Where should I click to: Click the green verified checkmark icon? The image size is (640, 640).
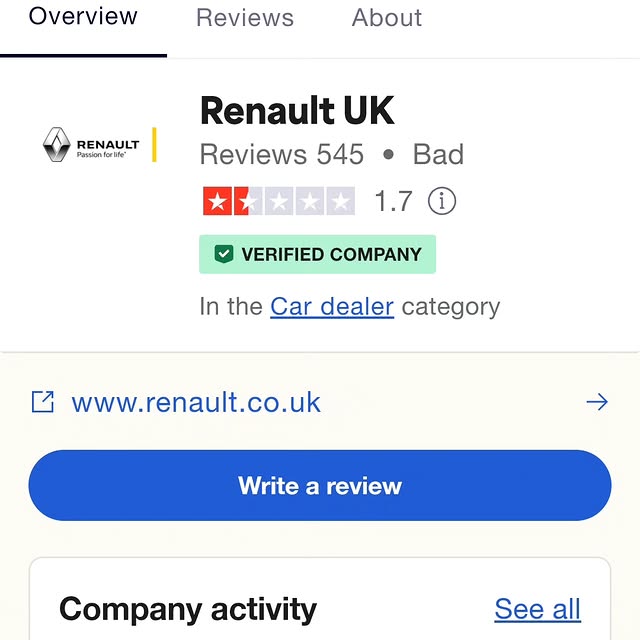224,254
